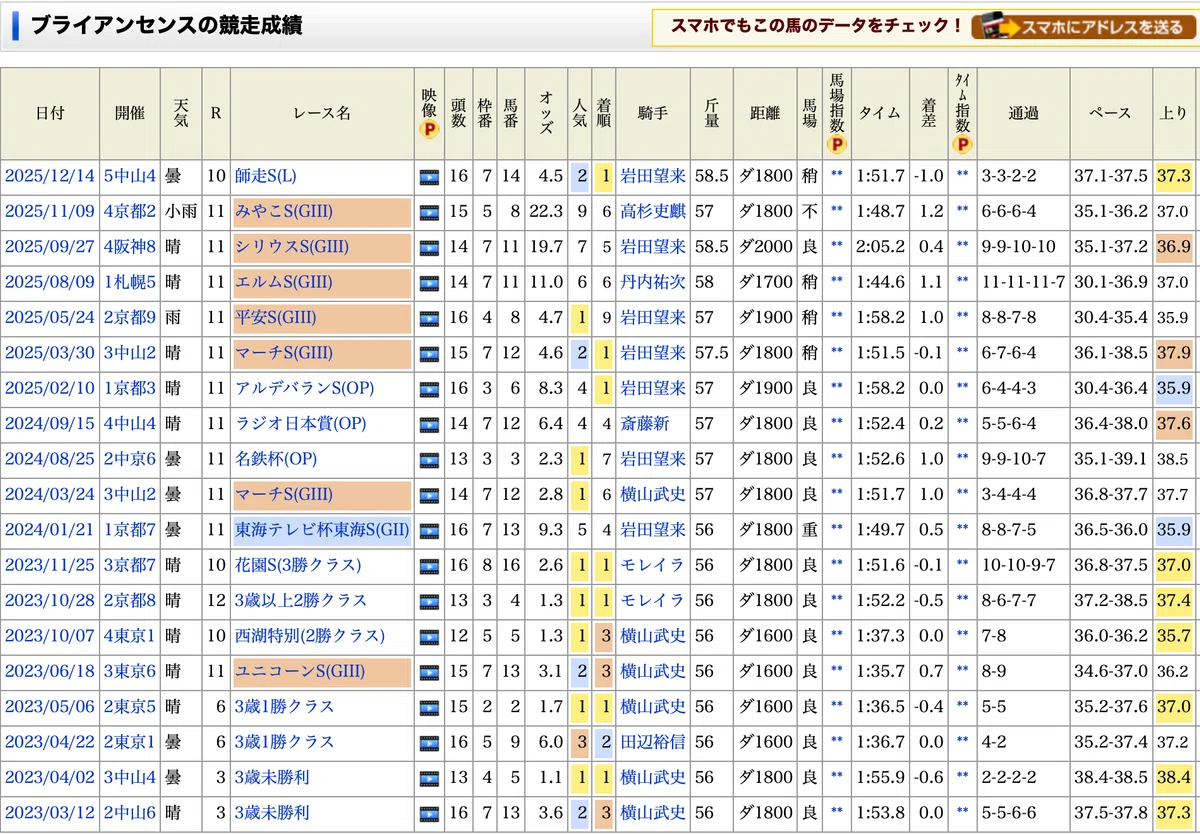
Task: Open 師走S(L) race link
Action: point(265,177)
